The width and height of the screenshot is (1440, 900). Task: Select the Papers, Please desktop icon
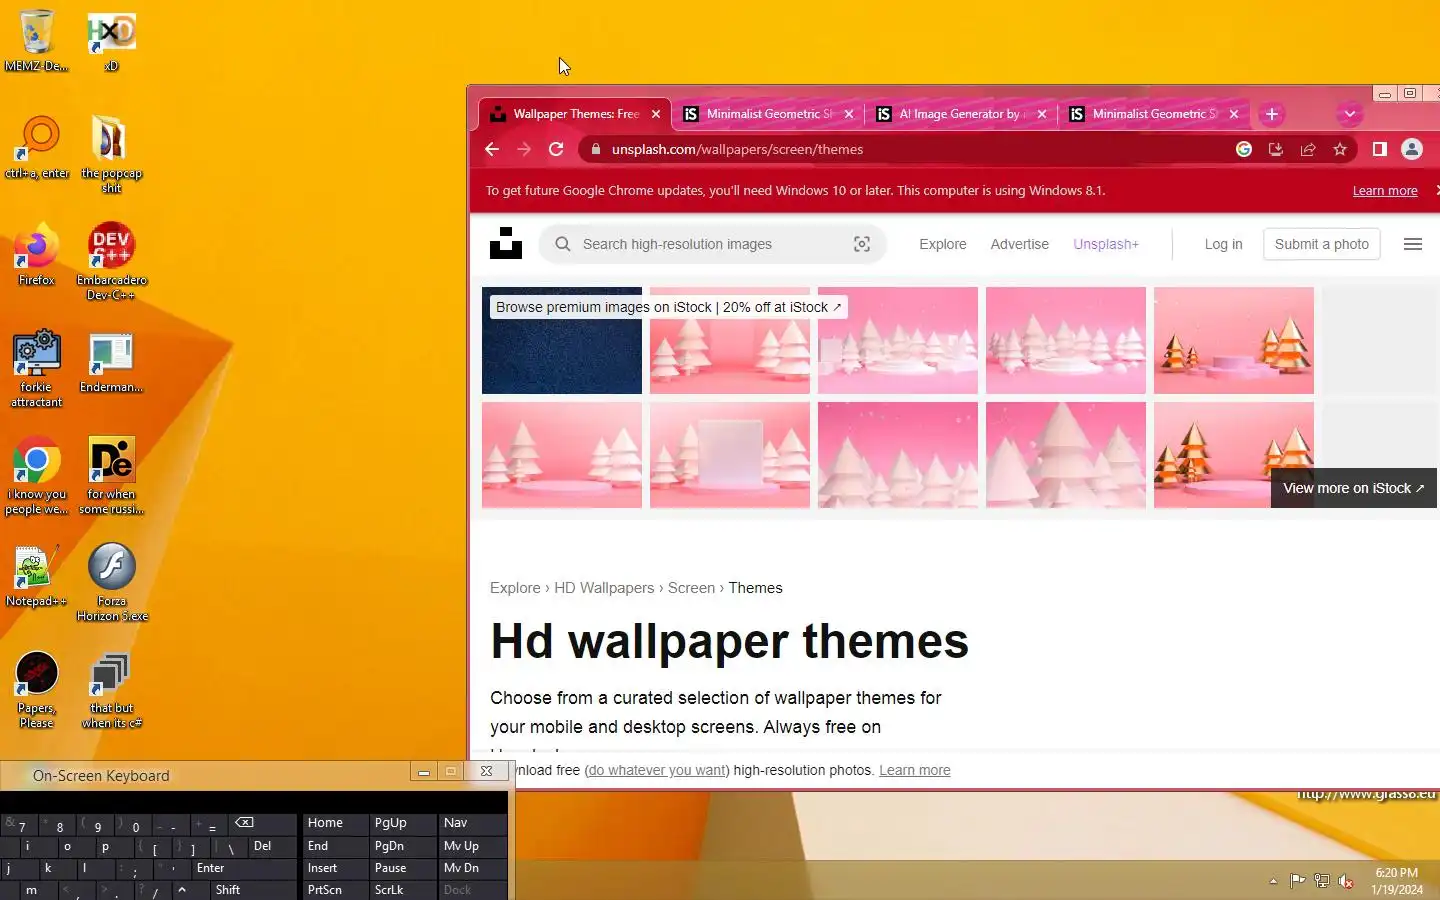(37, 689)
